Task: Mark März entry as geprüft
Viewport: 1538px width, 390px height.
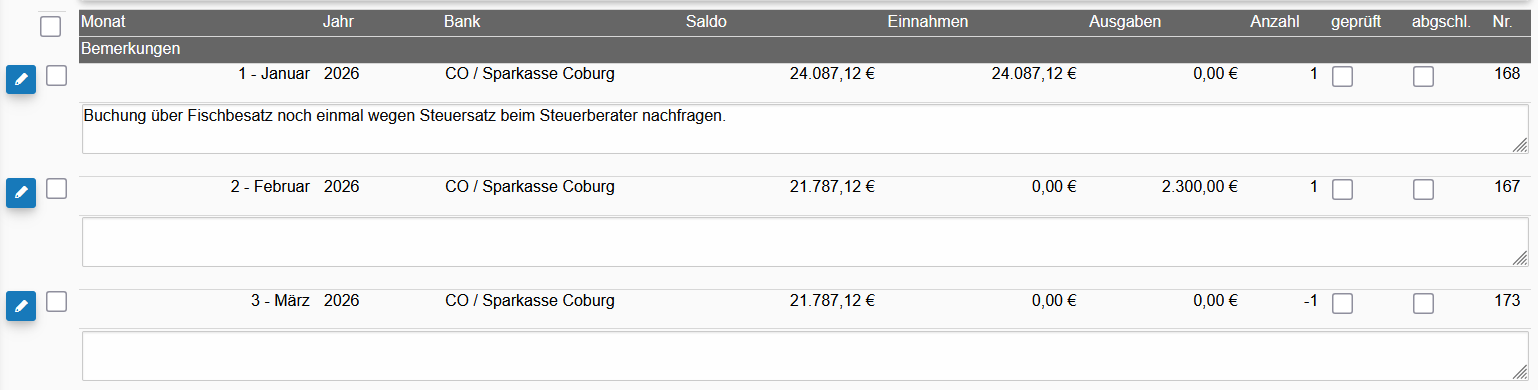Action: tap(1343, 303)
